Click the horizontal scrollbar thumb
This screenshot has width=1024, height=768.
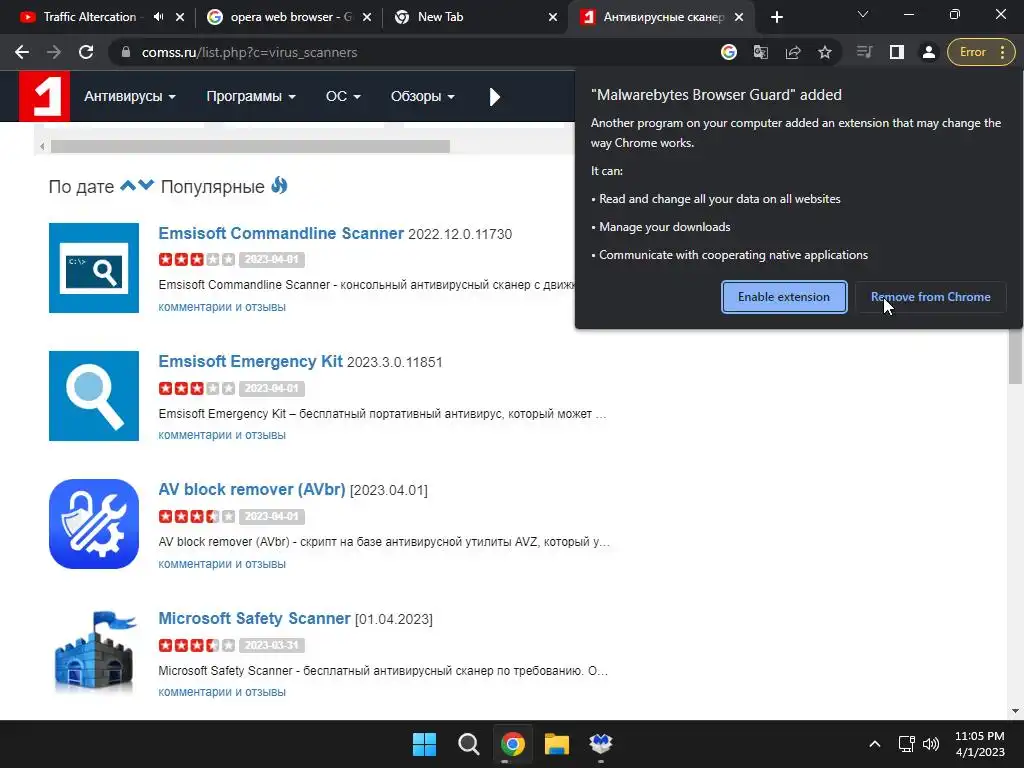click(250, 146)
